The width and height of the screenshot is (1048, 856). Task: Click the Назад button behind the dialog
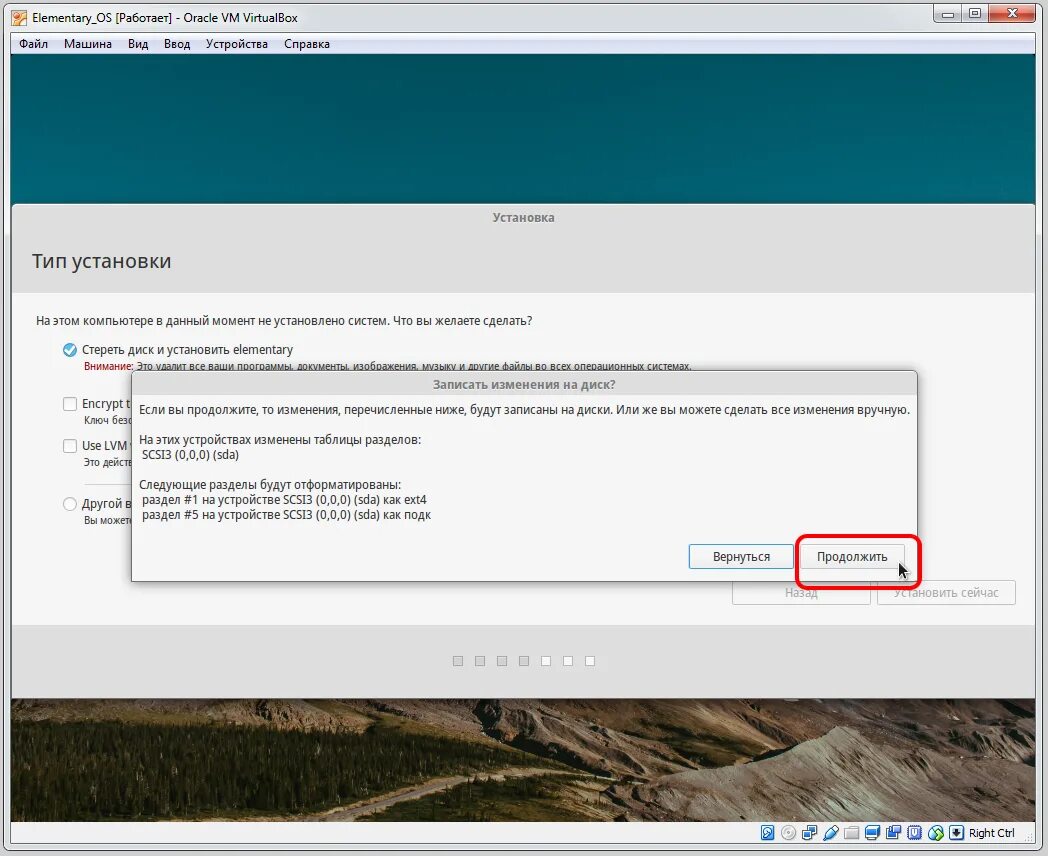click(x=801, y=593)
